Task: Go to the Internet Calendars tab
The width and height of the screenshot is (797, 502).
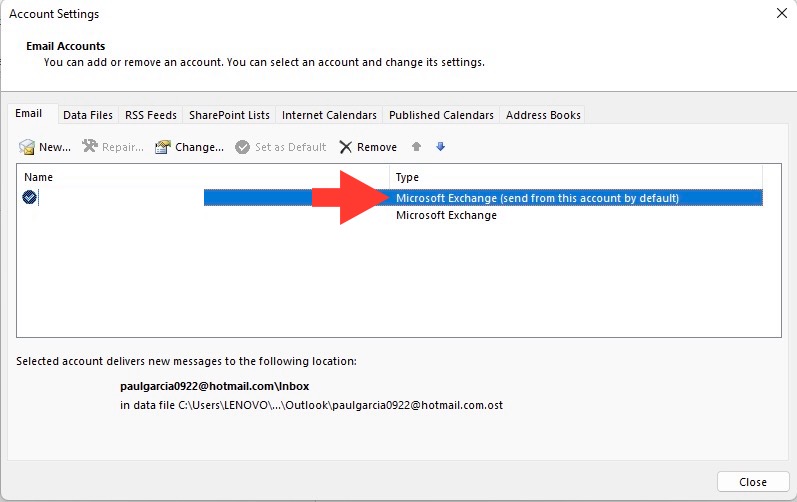Action: coord(329,115)
